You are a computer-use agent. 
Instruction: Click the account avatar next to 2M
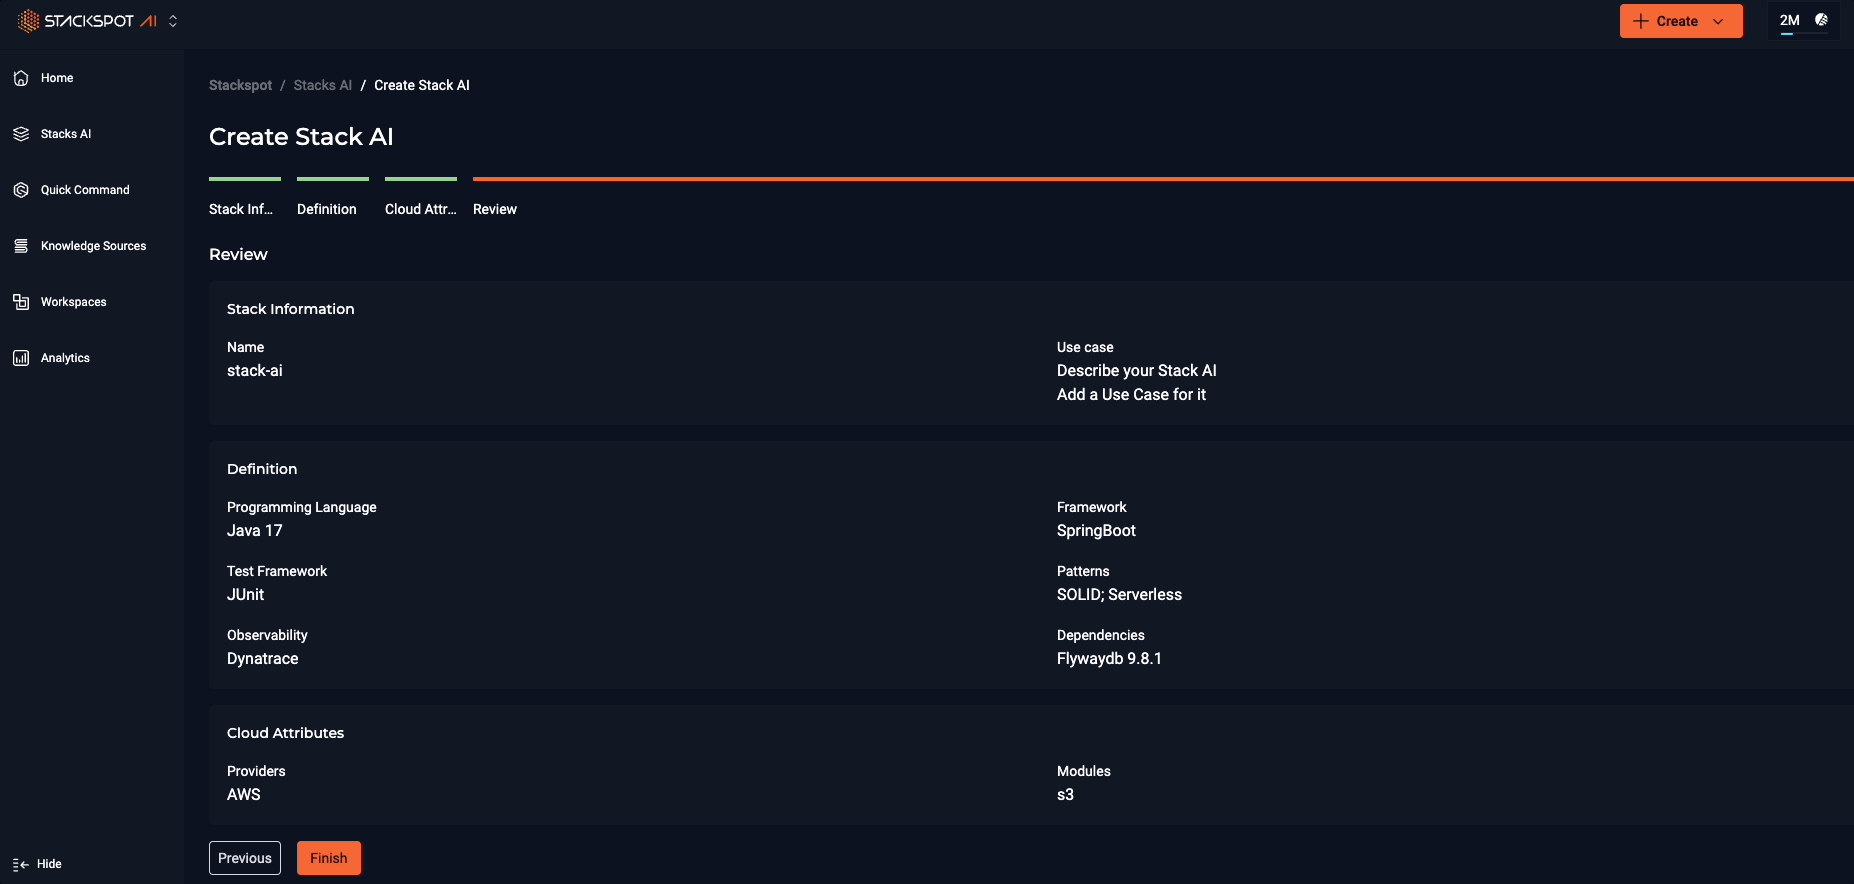click(1822, 20)
